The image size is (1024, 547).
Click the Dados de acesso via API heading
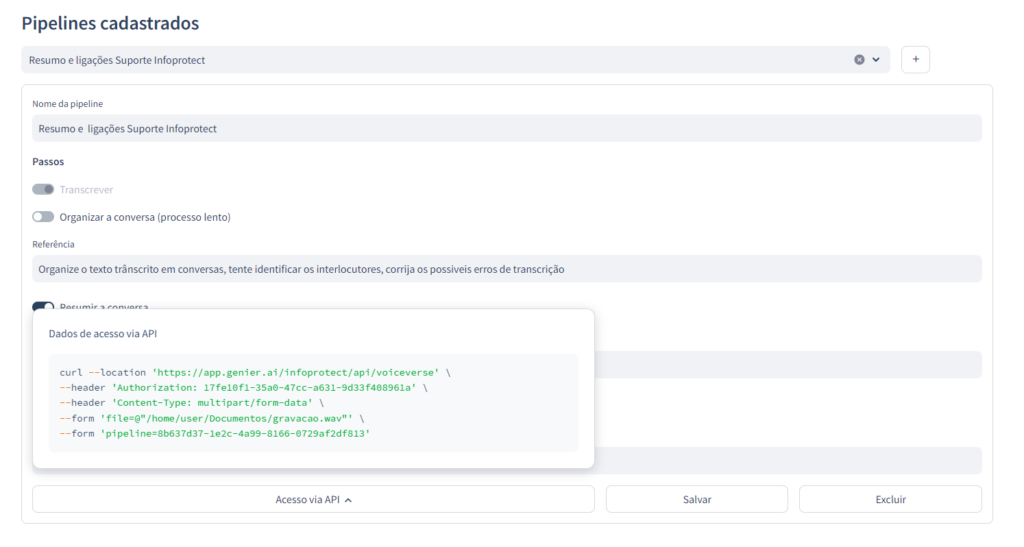point(103,334)
